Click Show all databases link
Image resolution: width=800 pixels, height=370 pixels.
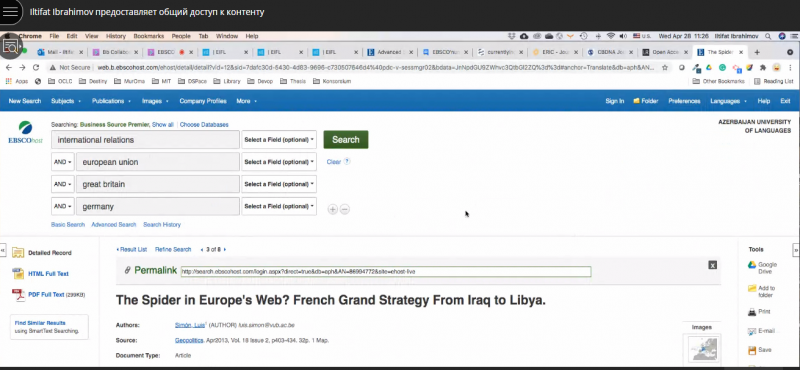pyautogui.click(x=163, y=125)
